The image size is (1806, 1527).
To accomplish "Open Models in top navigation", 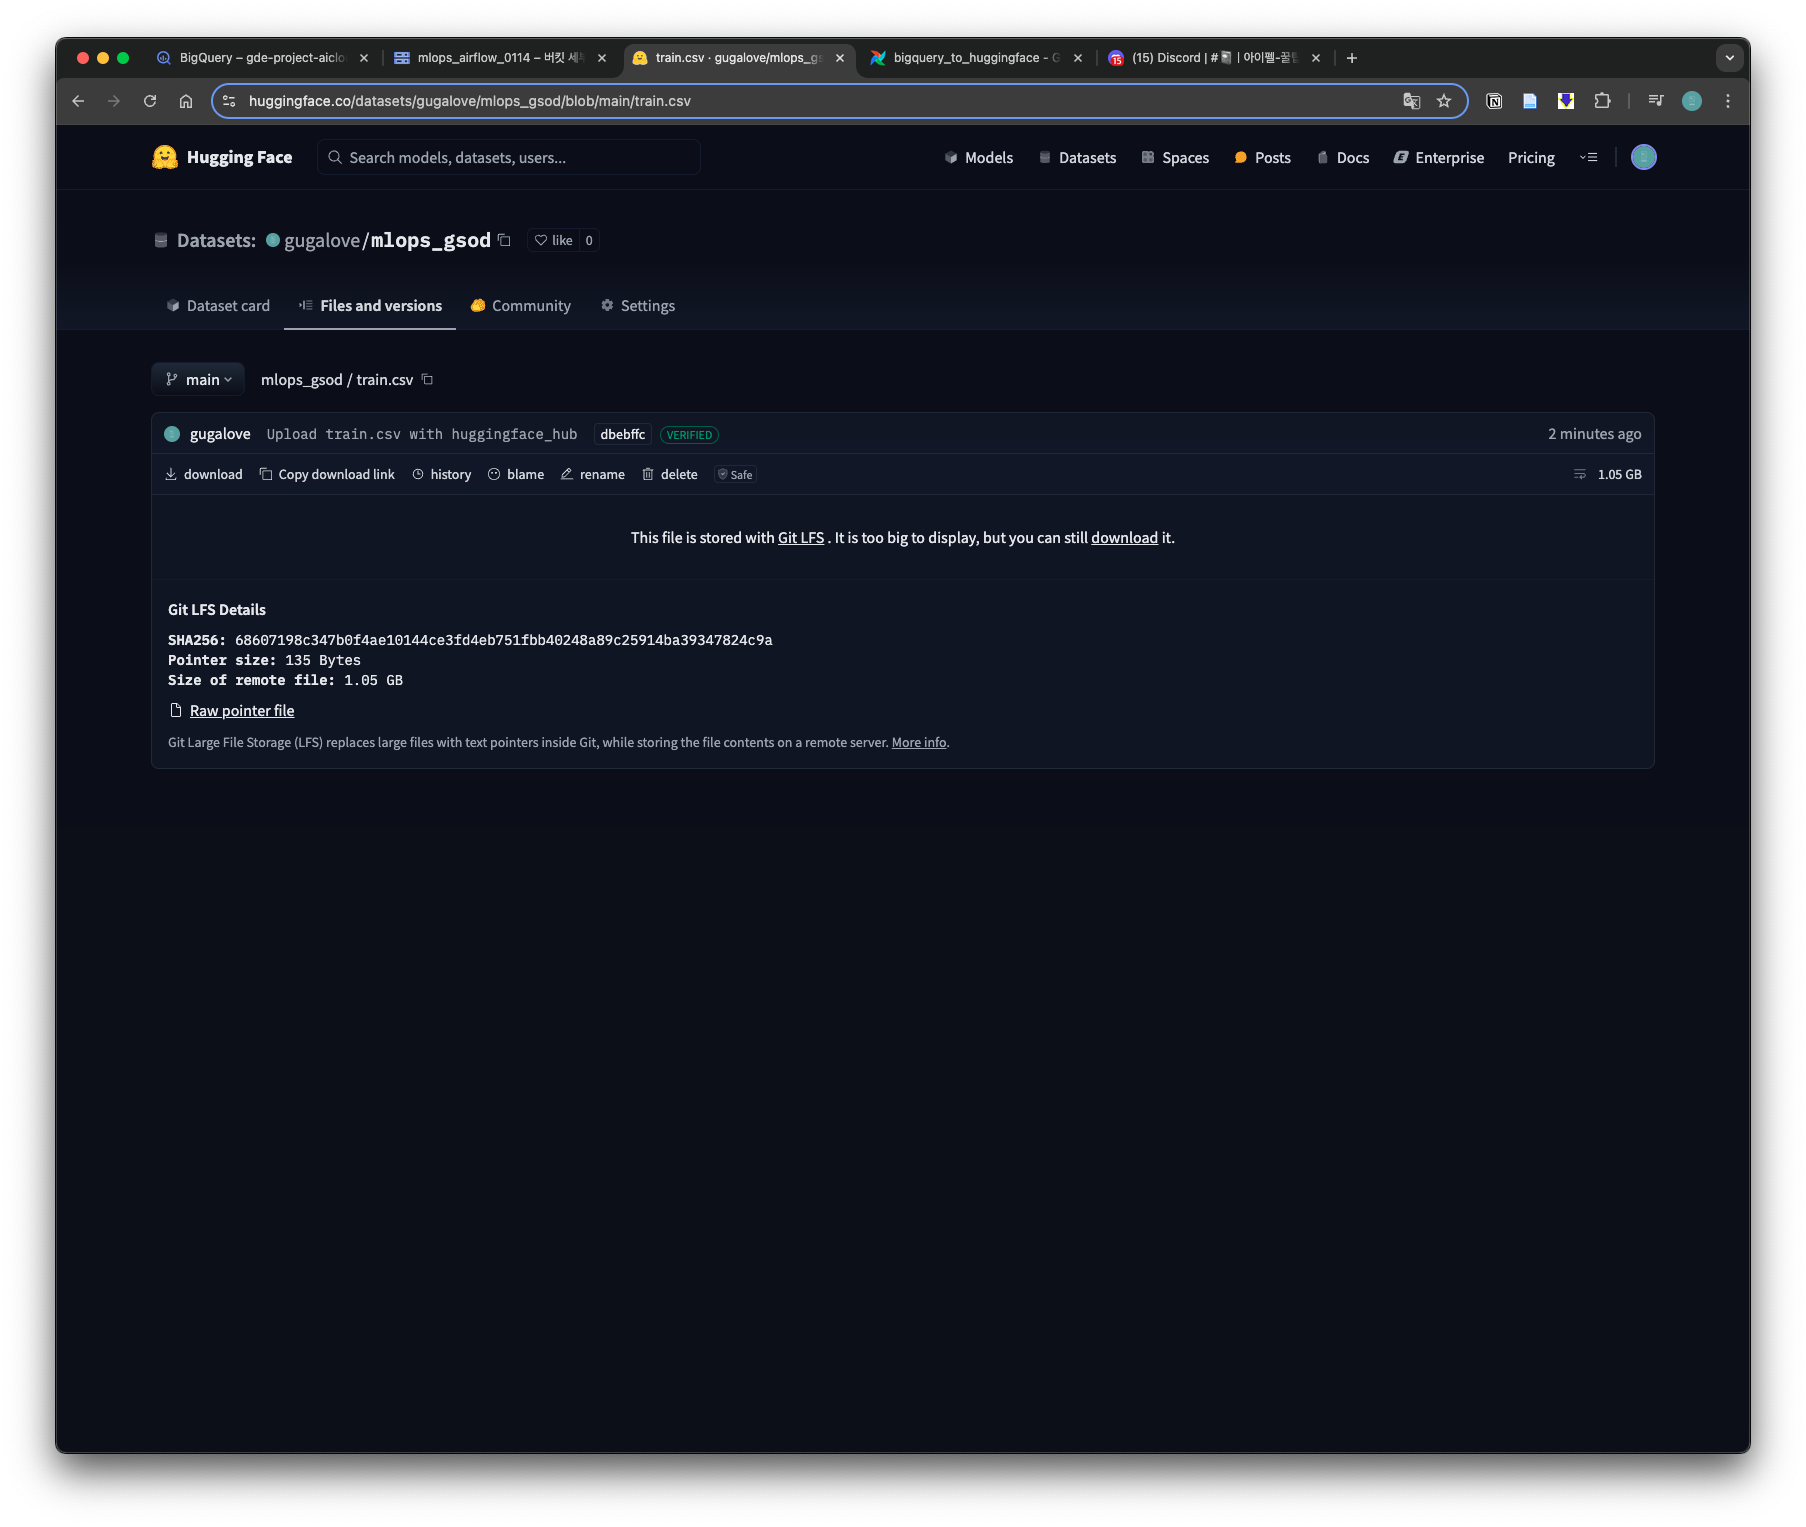I will (x=979, y=157).
